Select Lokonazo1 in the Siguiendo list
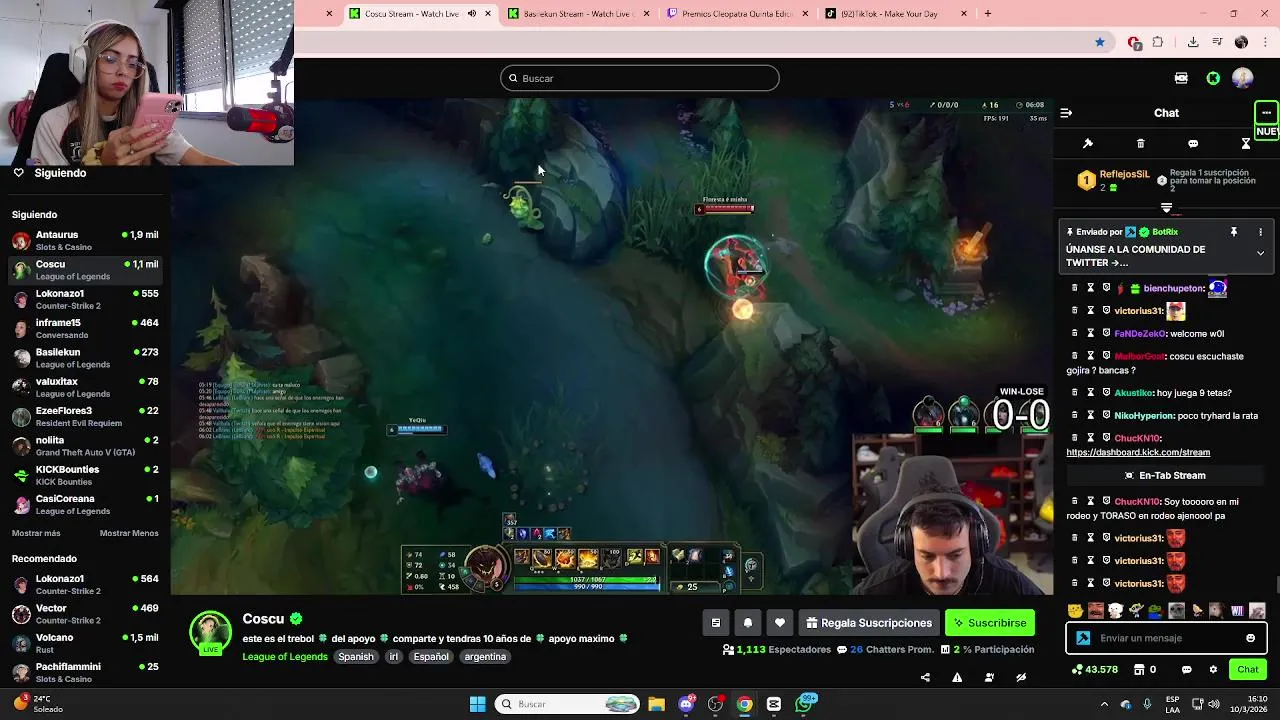The image size is (1280, 720). coord(85,300)
